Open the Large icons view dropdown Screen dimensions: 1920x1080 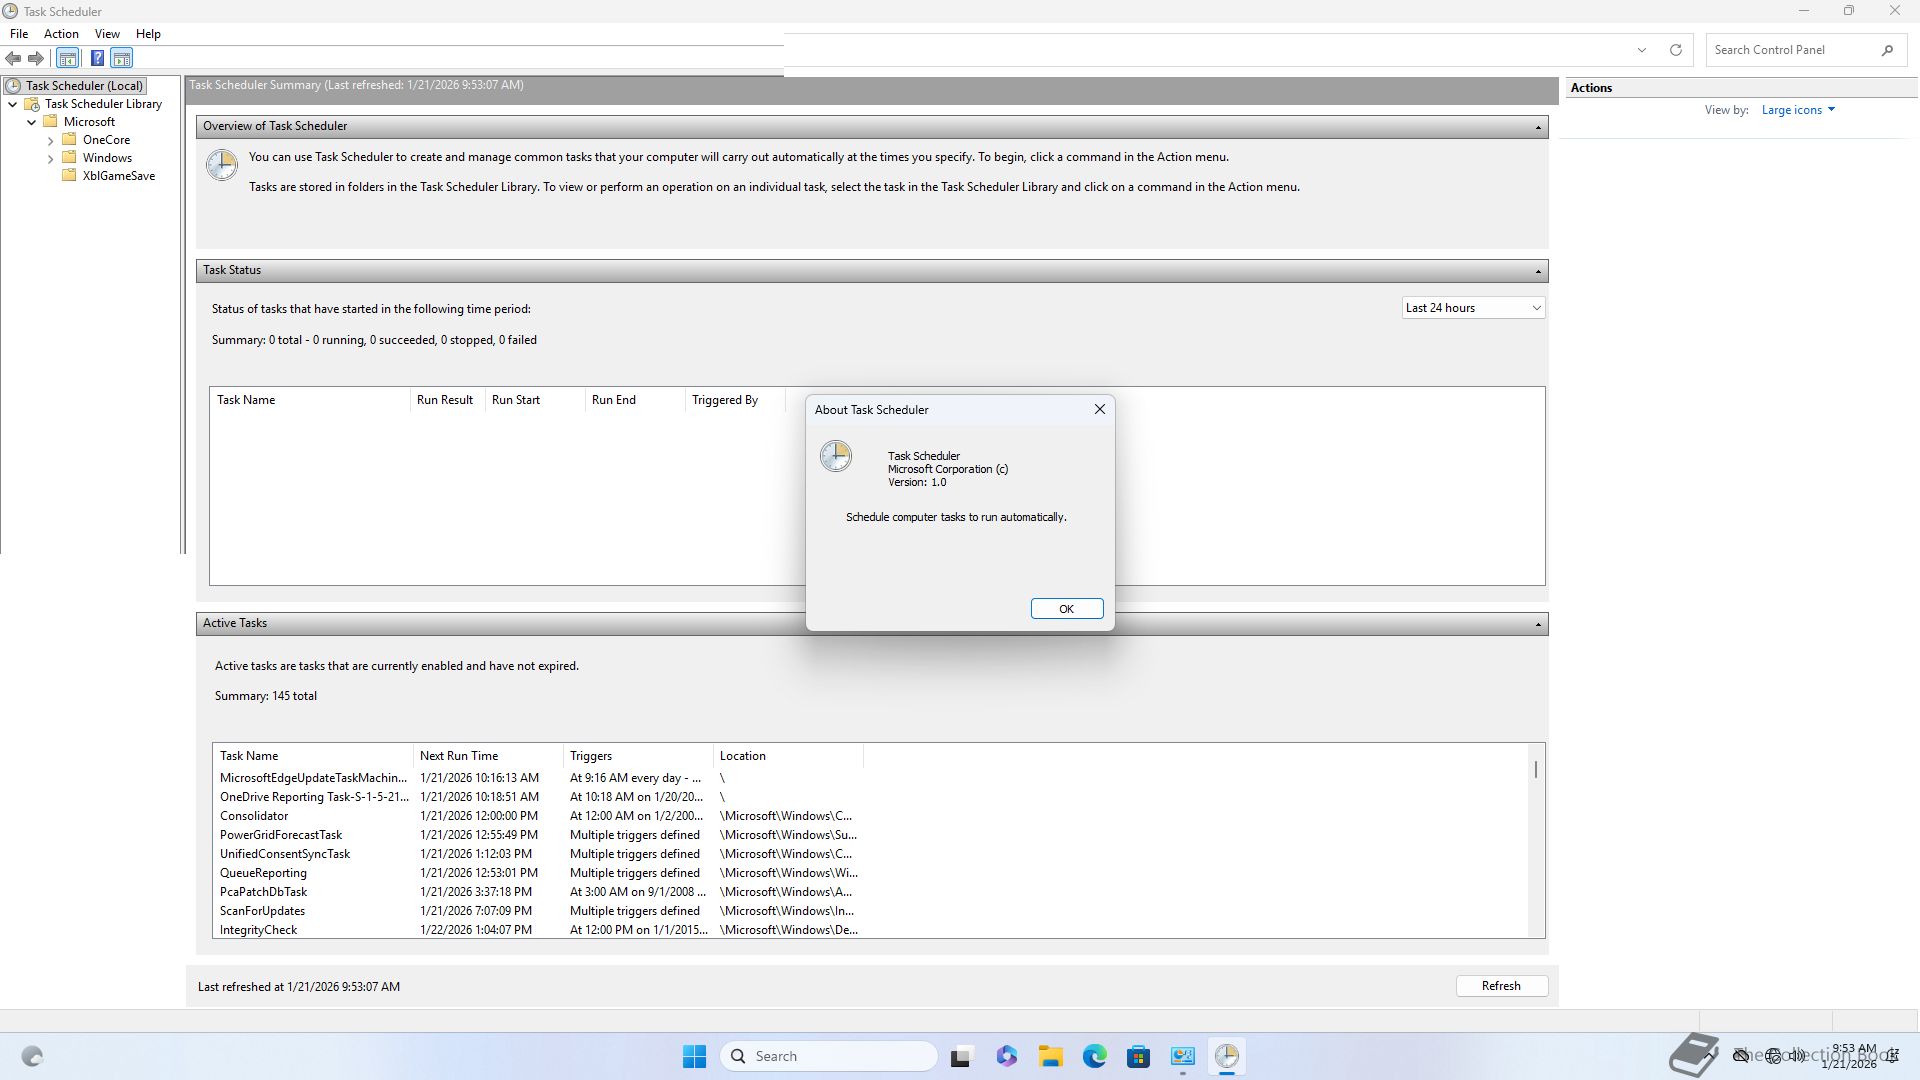click(x=1798, y=110)
